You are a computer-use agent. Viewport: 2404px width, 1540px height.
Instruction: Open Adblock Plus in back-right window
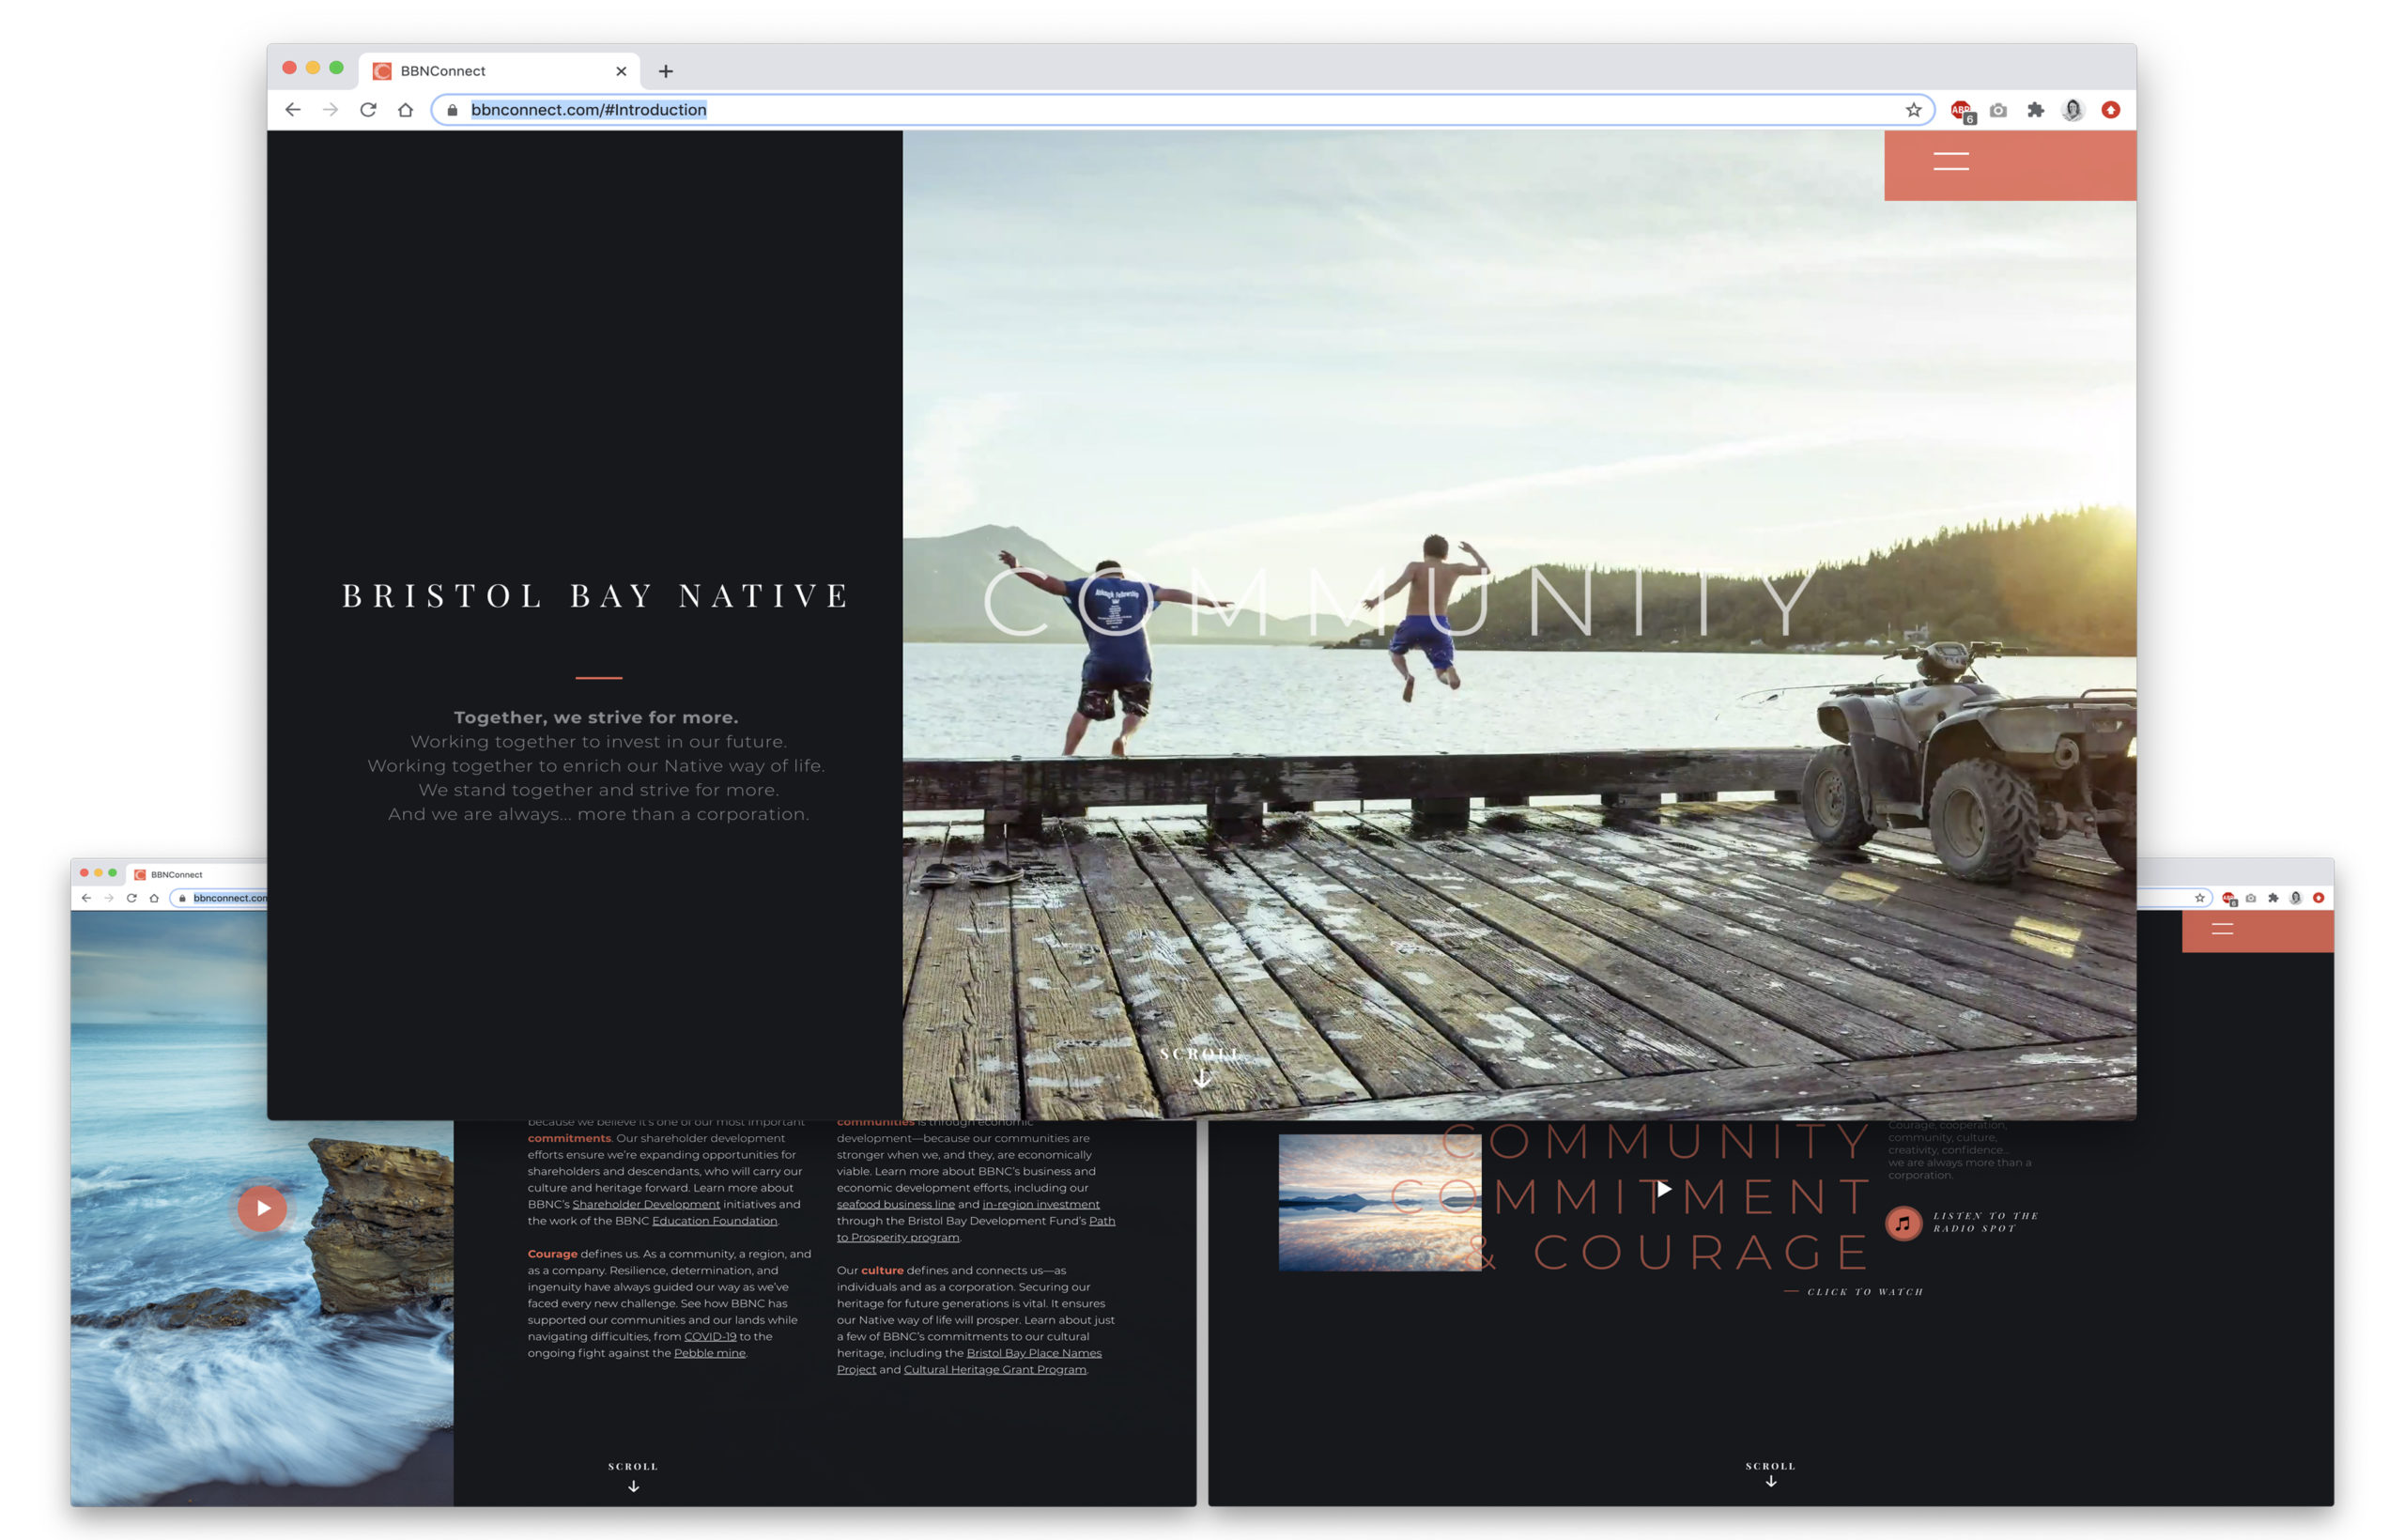[x=2228, y=899]
